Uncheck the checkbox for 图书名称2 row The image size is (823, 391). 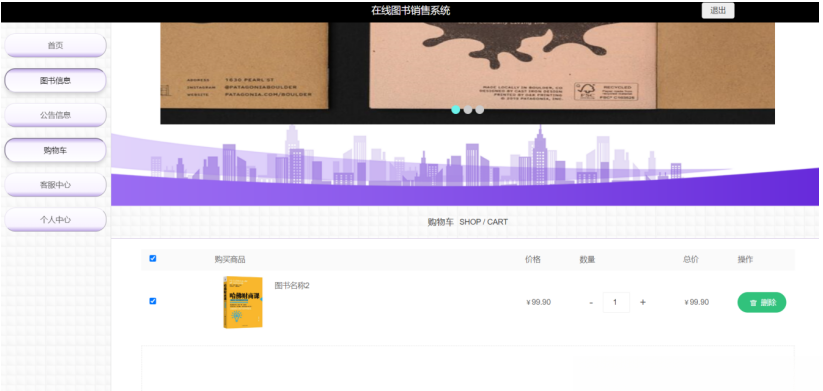coord(153,301)
